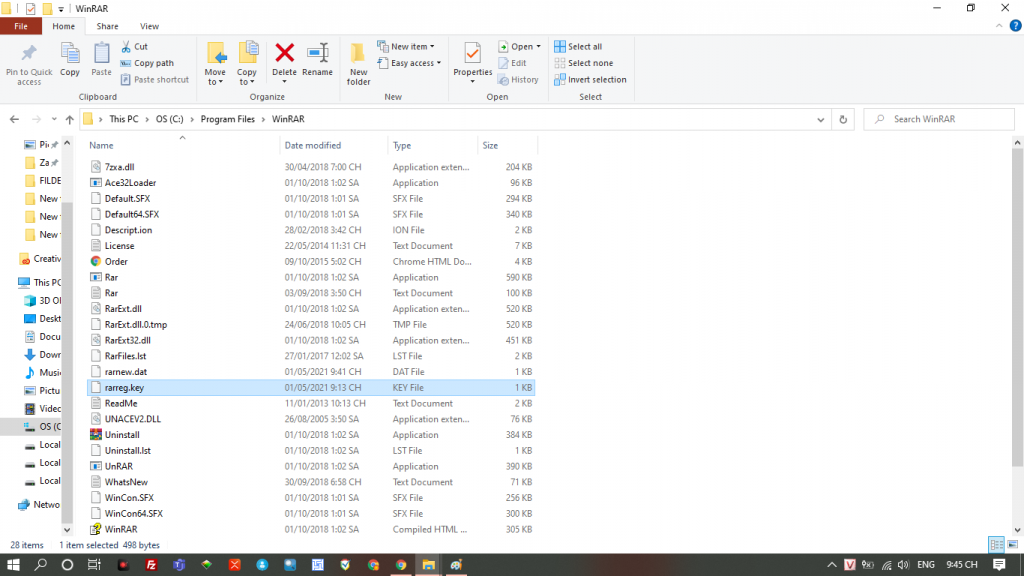Click OS (C:) in address path
The image size is (1024, 576).
coord(169,119)
